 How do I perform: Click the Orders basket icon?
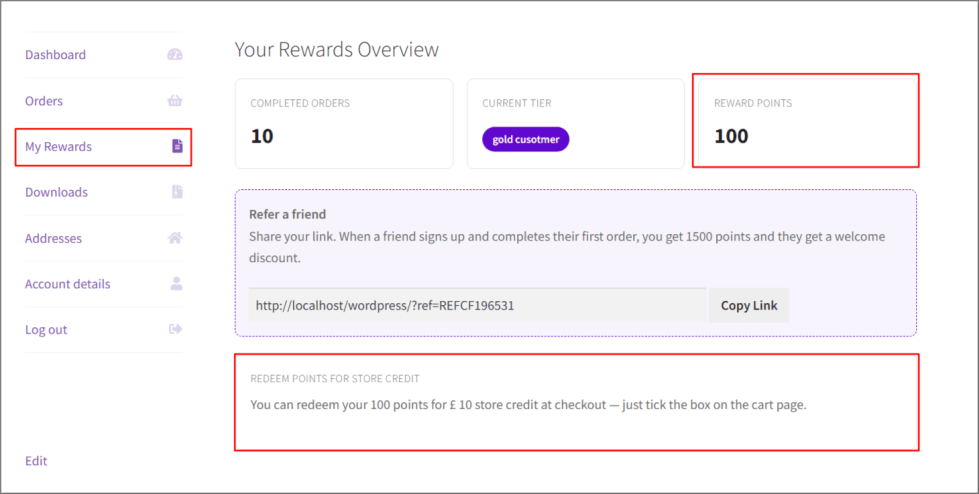point(175,101)
